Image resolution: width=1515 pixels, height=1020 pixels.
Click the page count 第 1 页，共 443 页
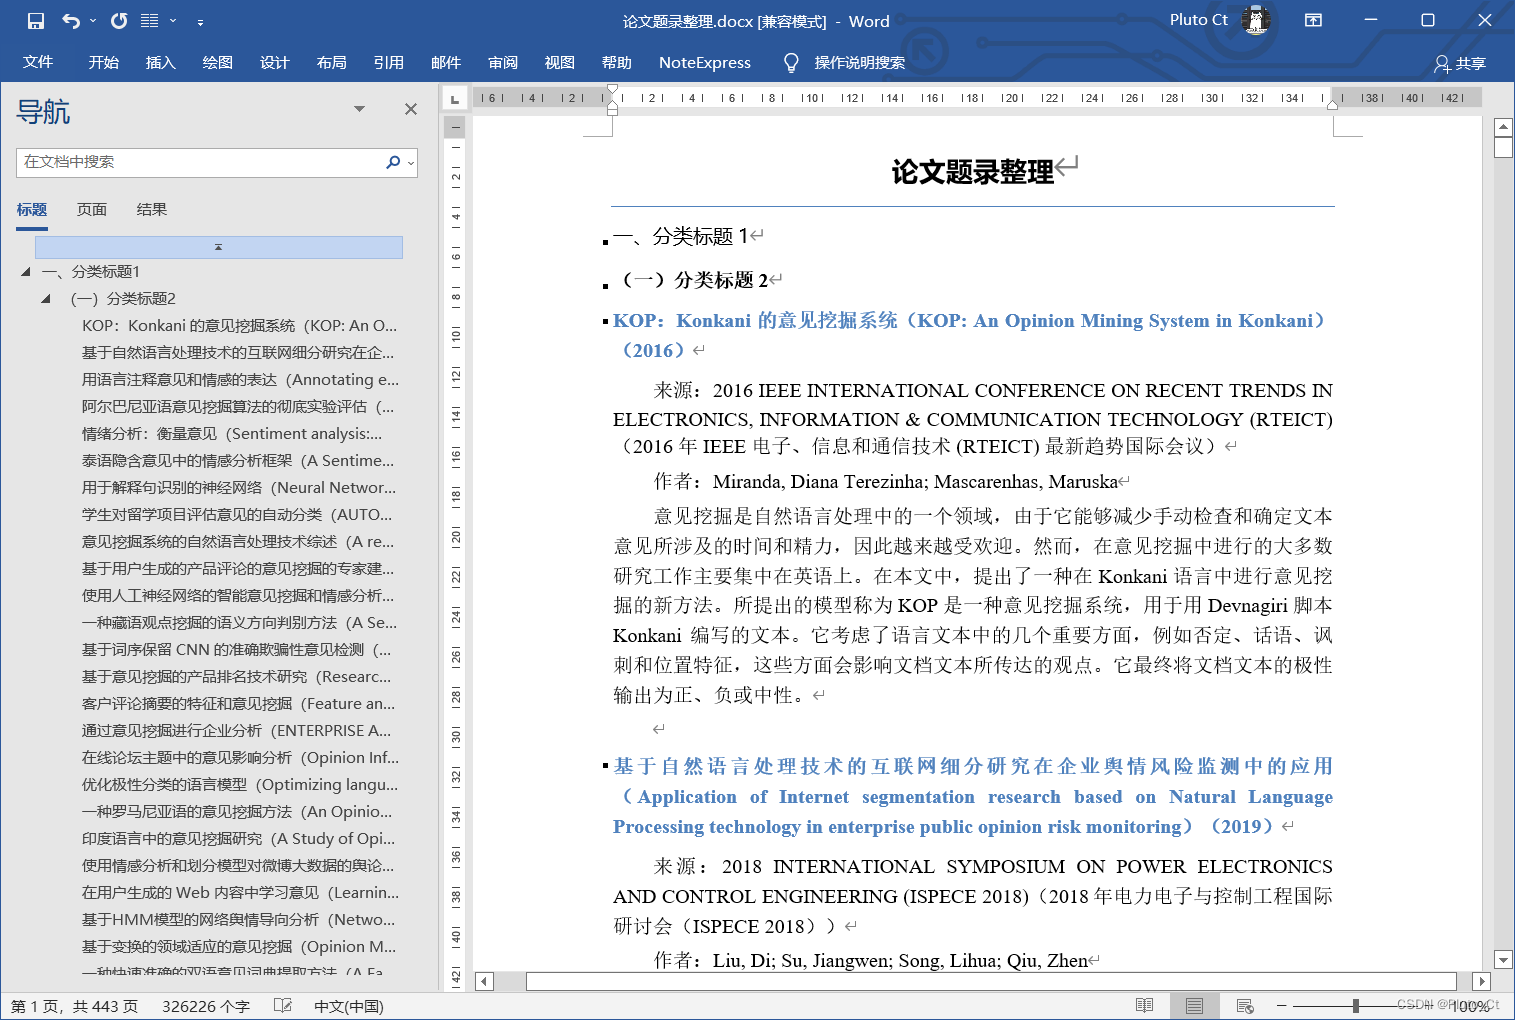(74, 1006)
